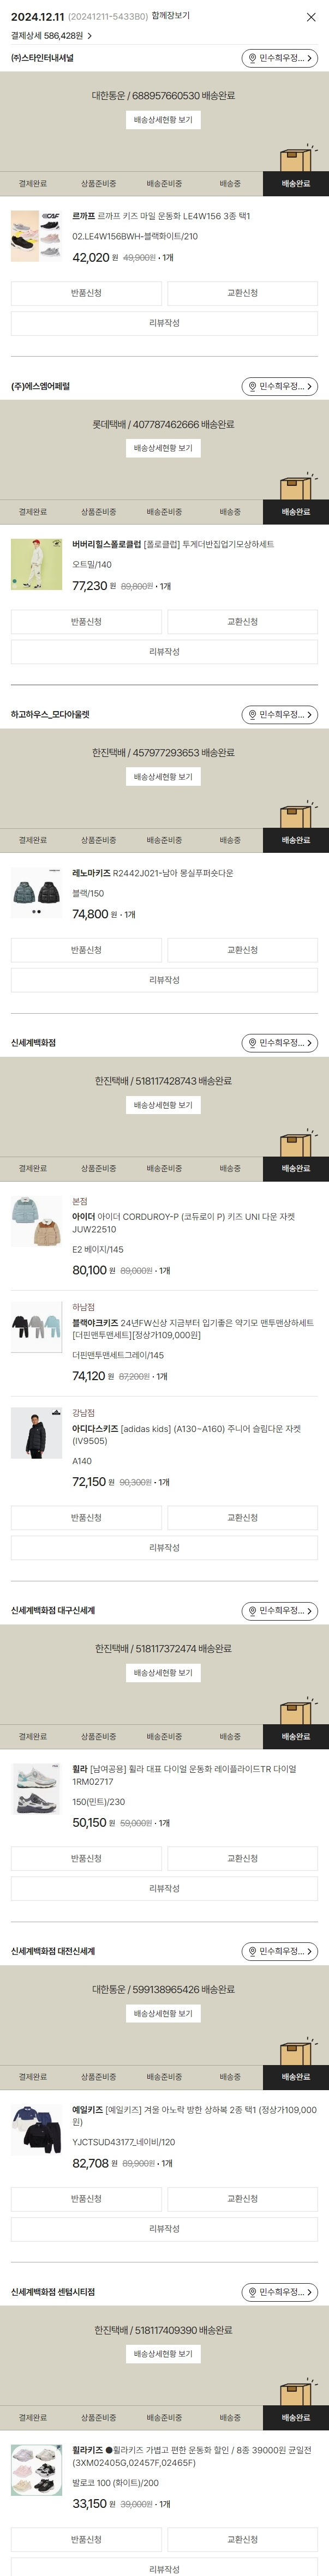View delivery details for 대한통운 688957660530

click(x=164, y=120)
